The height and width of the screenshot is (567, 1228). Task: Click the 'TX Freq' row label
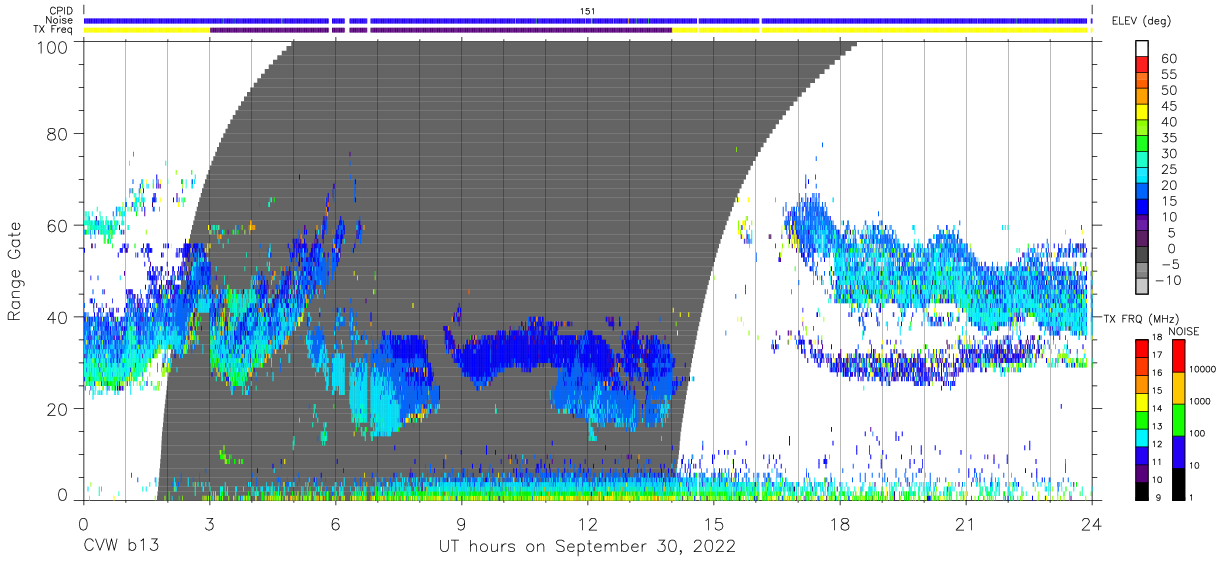coord(55,30)
